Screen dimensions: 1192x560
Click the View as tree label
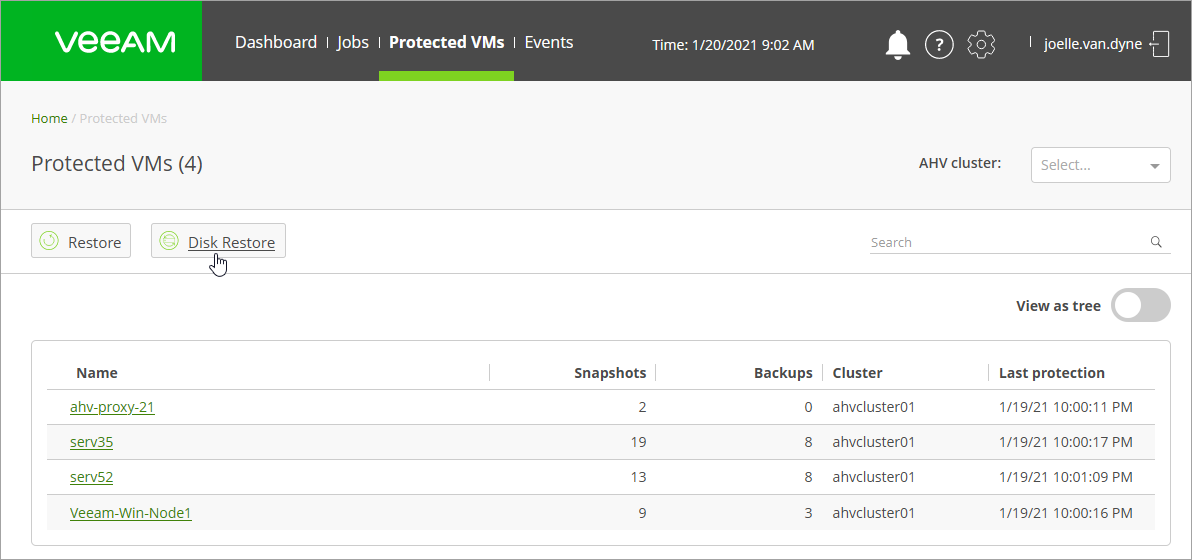pyautogui.click(x=1058, y=306)
